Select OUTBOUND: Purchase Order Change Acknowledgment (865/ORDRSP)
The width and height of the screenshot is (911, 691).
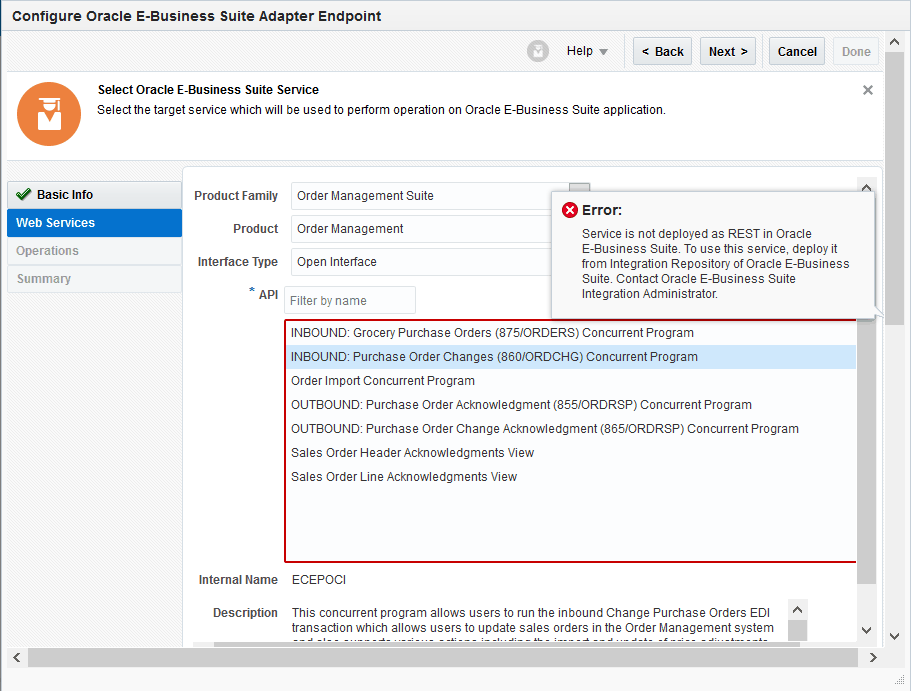pyautogui.click(x=571, y=429)
